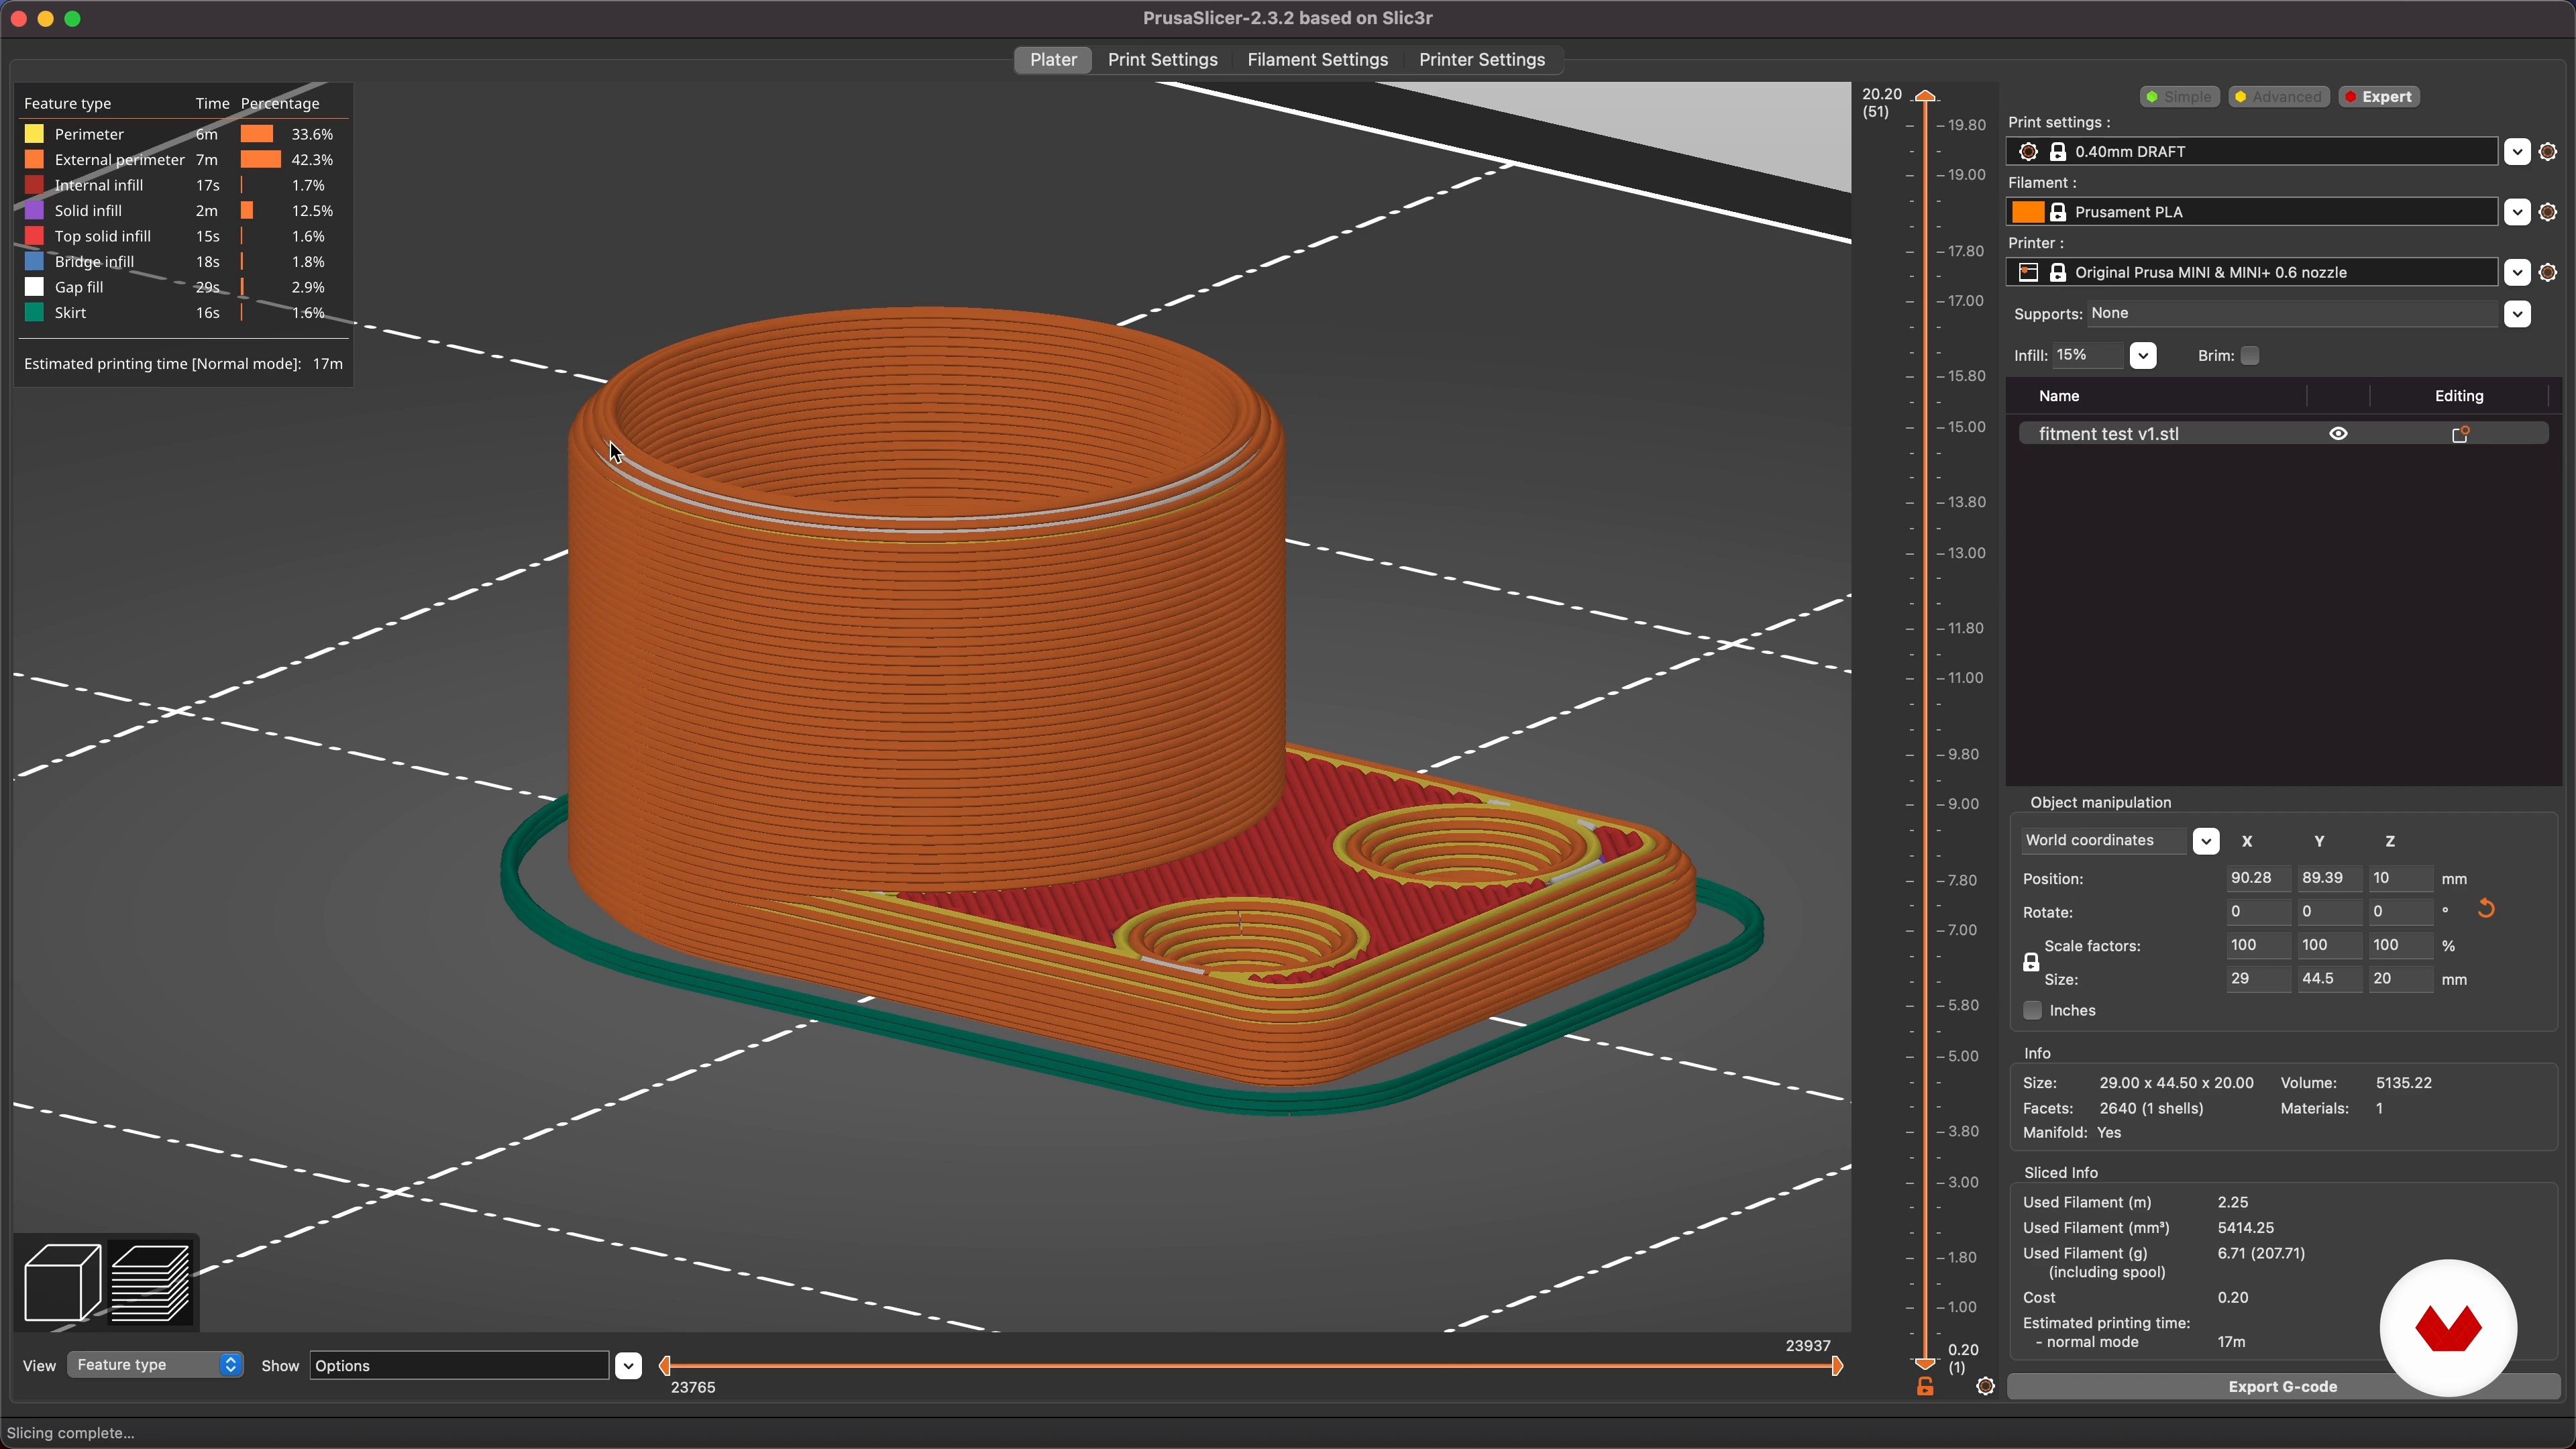The image size is (2576, 1449).
Task: Click the Editing column header
Action: point(2458,396)
